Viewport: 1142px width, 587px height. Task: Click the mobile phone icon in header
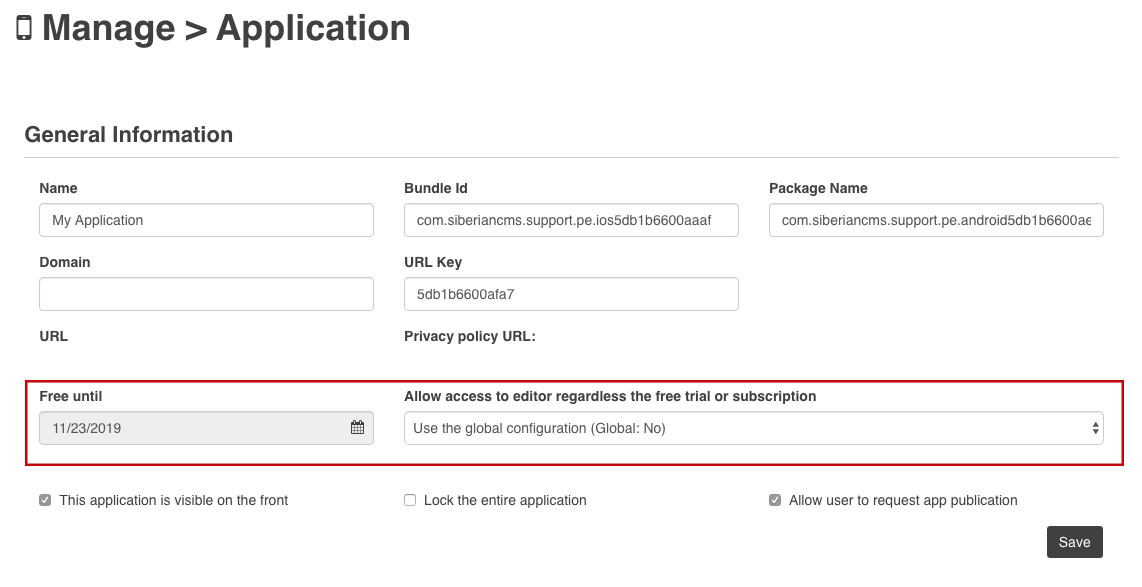point(24,29)
